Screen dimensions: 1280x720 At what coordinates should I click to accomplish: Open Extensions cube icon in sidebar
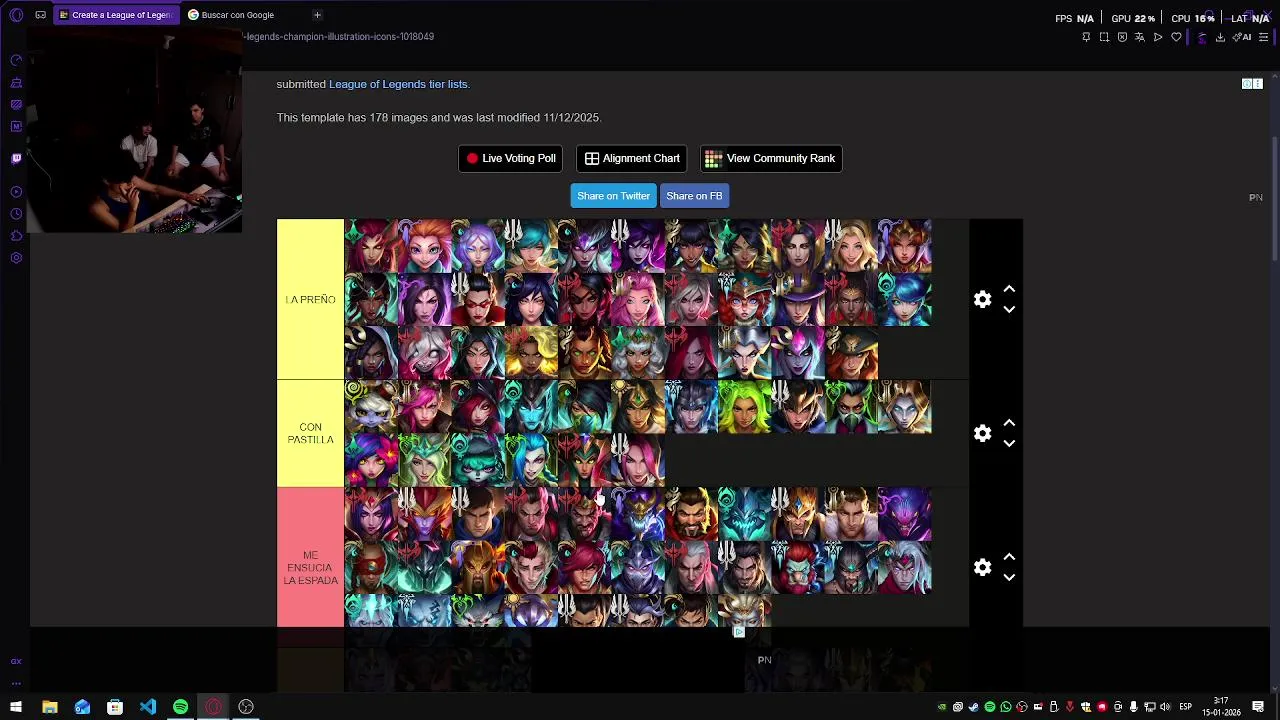[16, 236]
